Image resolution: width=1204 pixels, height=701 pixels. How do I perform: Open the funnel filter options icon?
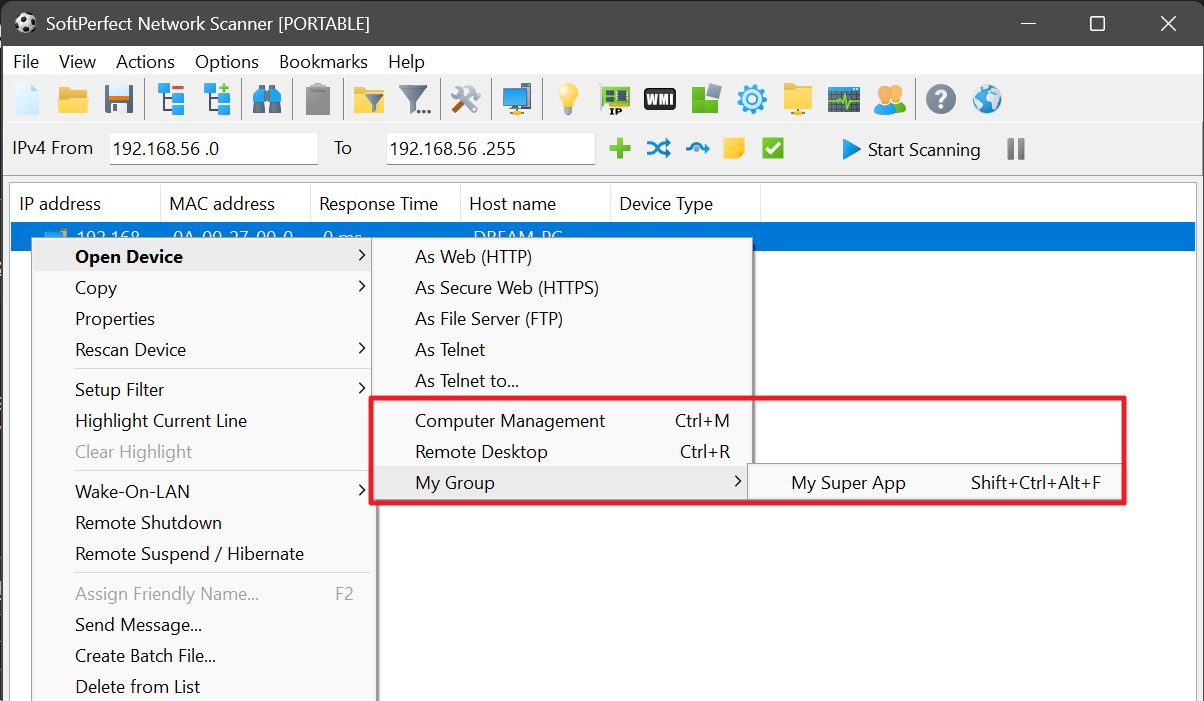pyautogui.click(x=415, y=98)
